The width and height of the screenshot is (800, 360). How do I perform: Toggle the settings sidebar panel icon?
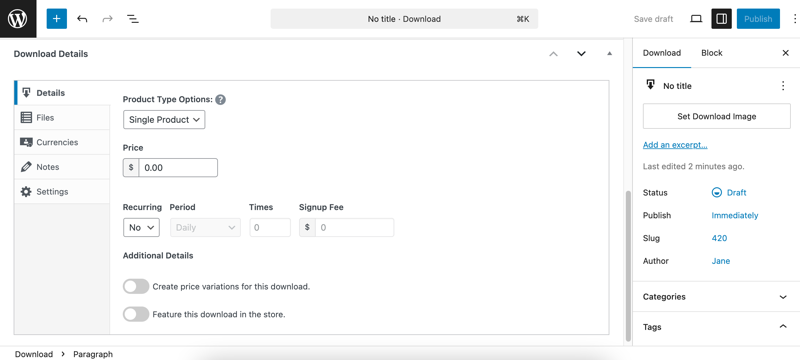[721, 19]
